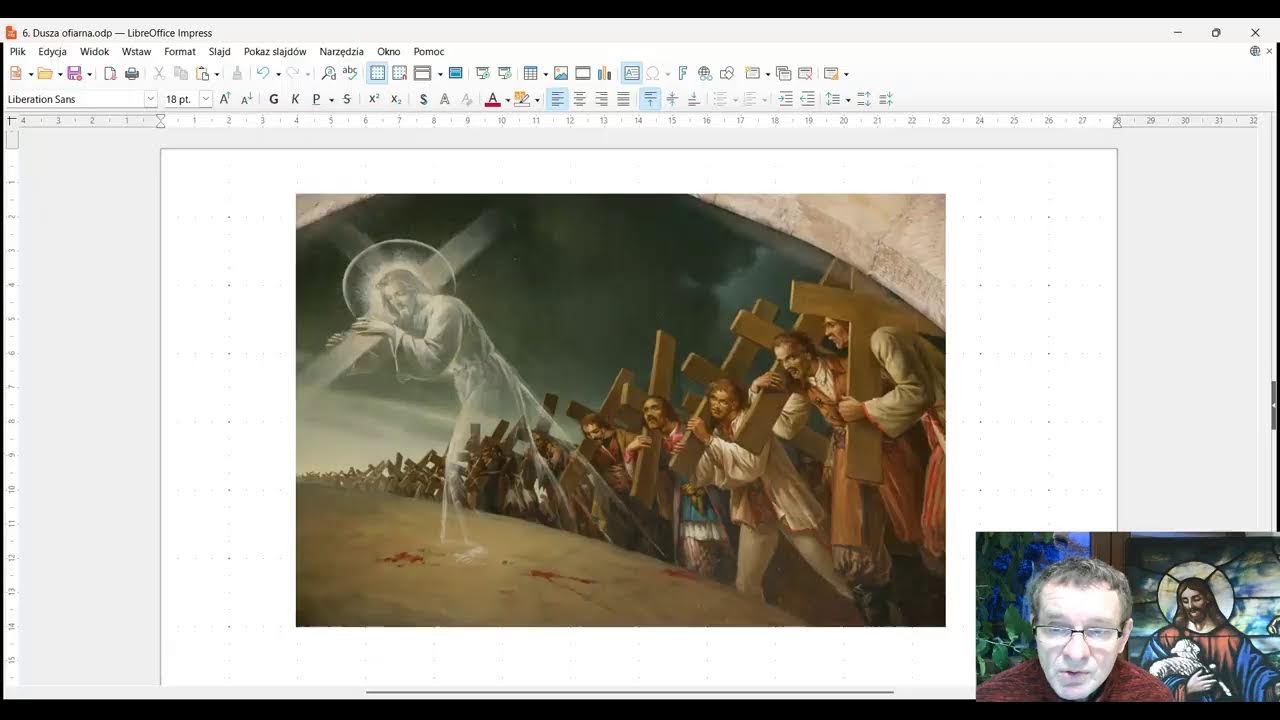Image resolution: width=1280 pixels, height=720 pixels.
Task: Click the Insert Audio or Video icon
Action: [583, 73]
